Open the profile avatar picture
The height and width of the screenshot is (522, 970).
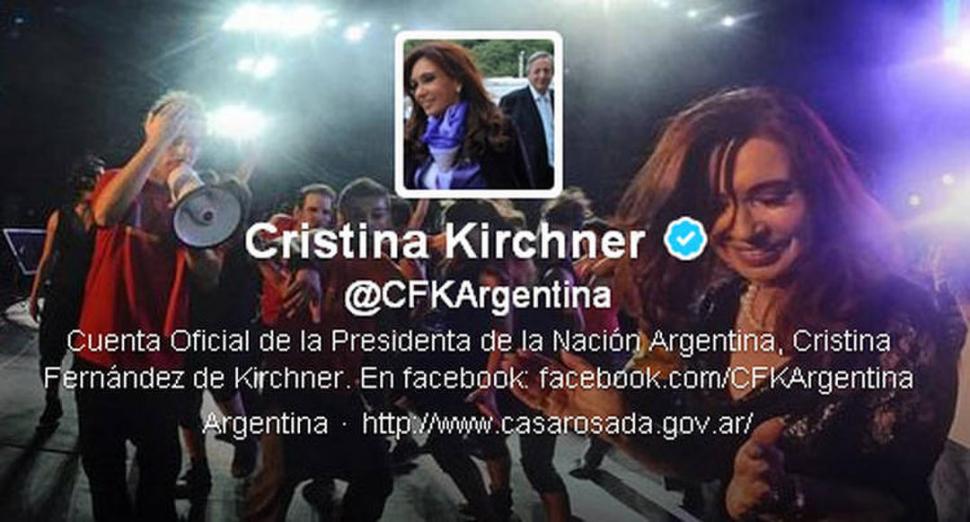pos(479,114)
